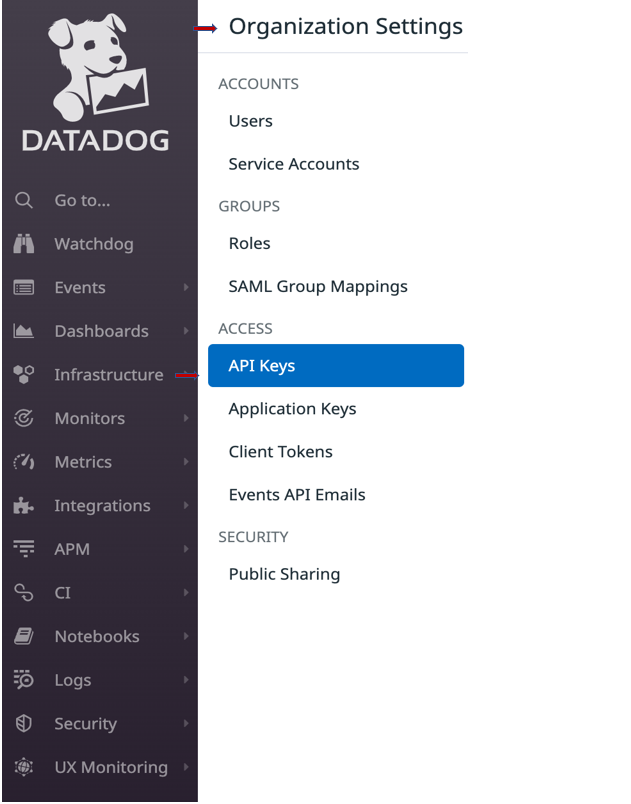Image resolution: width=631 pixels, height=804 pixels.
Task: Expand the UX Monitoring submenu arrow
Action: point(186,768)
